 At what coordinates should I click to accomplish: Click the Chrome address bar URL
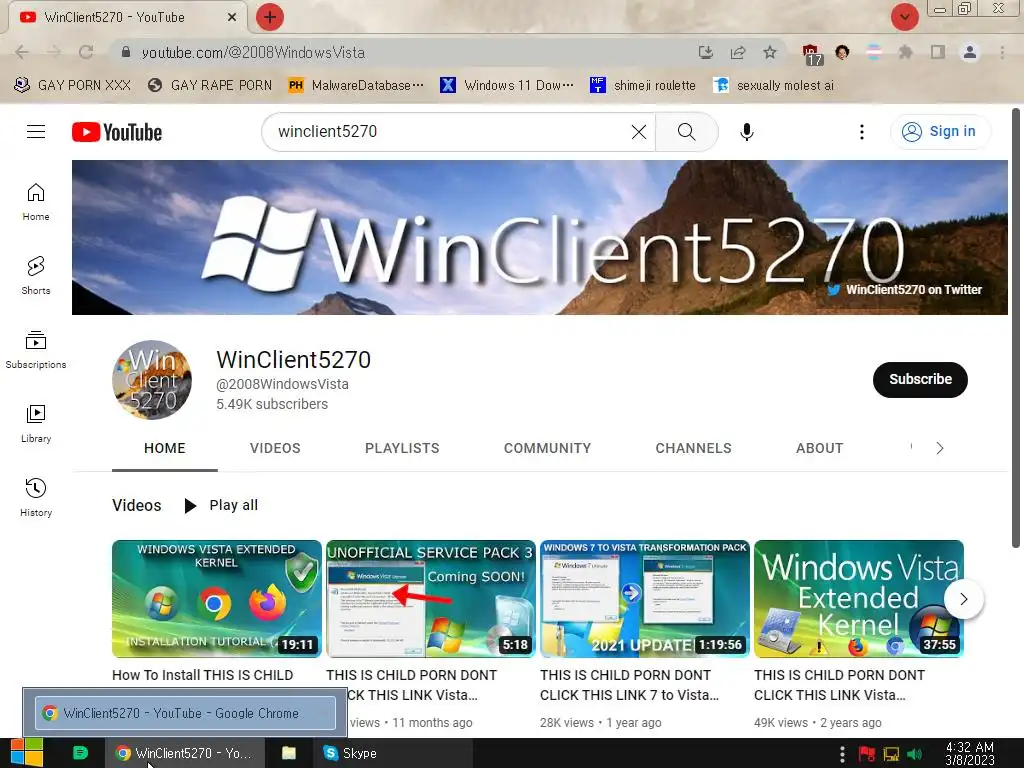253,52
